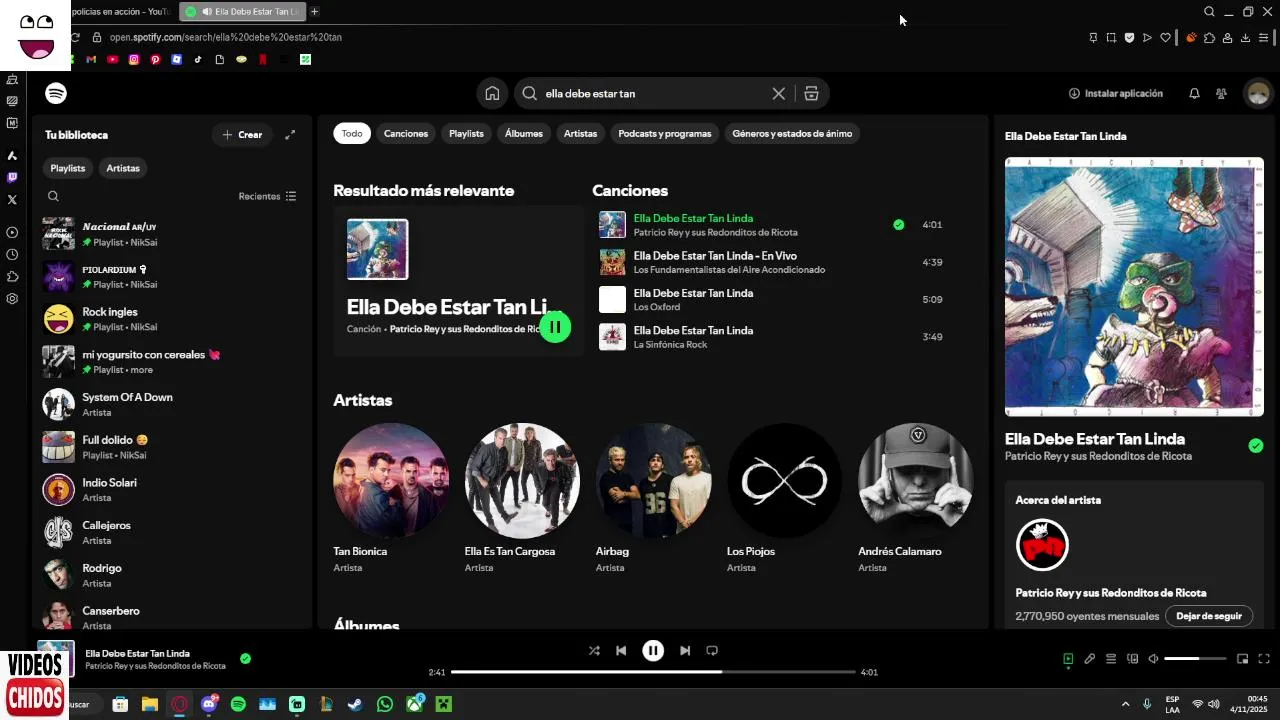Search within Tu biblioteca
Viewport: 1280px width, 720px height.
54,196
